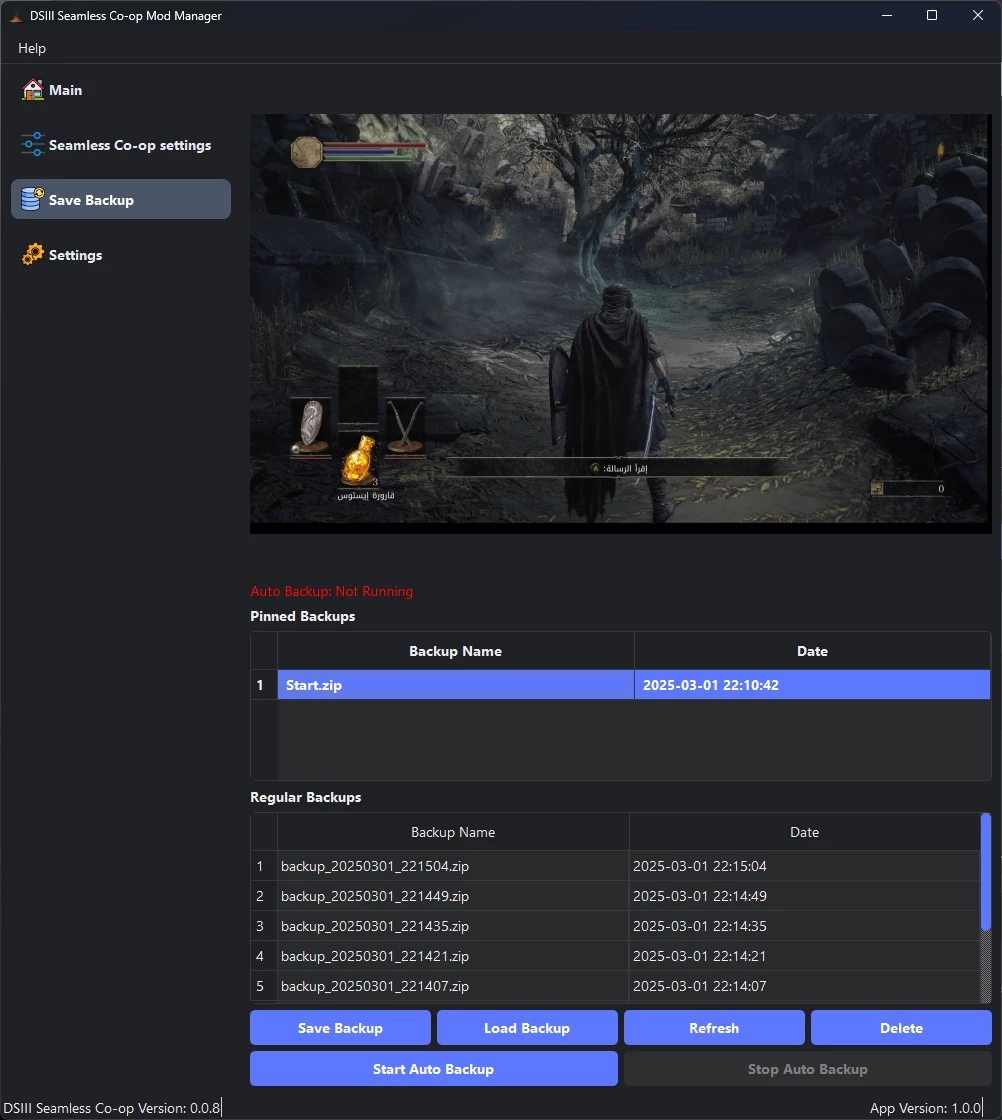The image size is (1002, 1120).
Task: Click date cell 2025-03-01 22:14:21
Action: [x=804, y=956]
